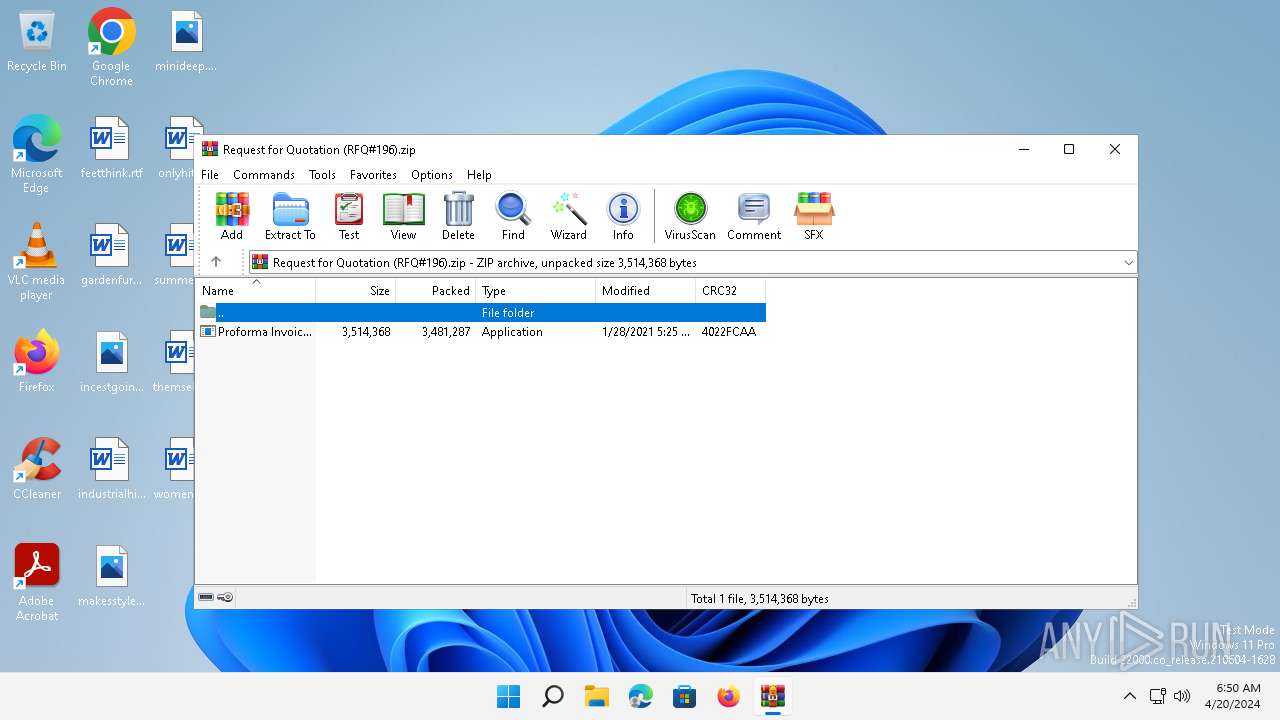Click the 4022FCAA CRC32 value

click(729, 332)
